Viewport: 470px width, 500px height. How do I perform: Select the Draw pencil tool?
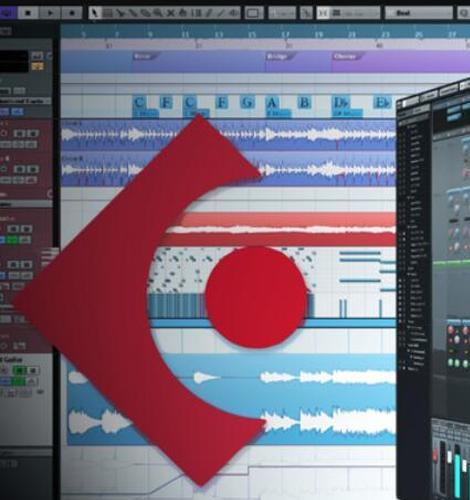(x=209, y=13)
